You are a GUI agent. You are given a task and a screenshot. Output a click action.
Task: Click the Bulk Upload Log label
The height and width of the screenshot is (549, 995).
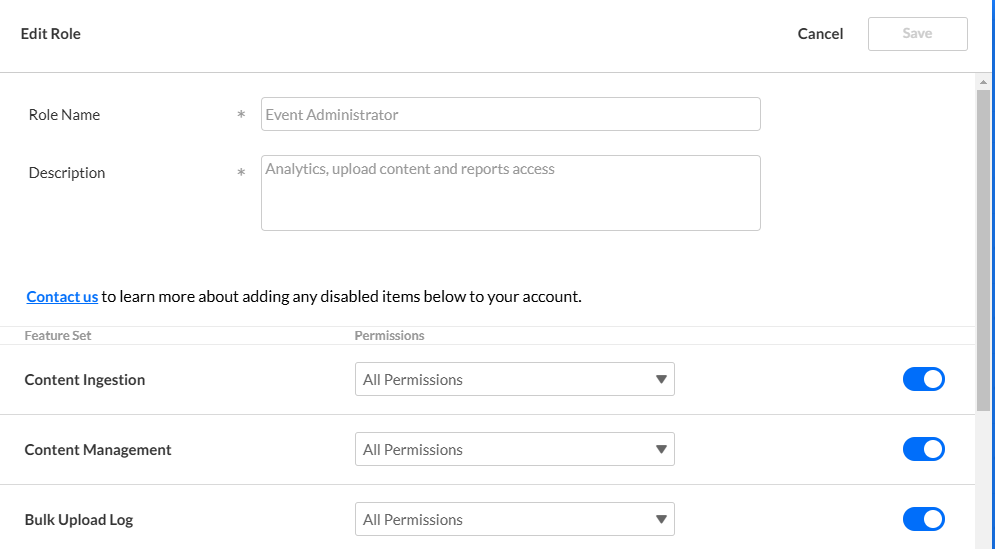click(79, 520)
